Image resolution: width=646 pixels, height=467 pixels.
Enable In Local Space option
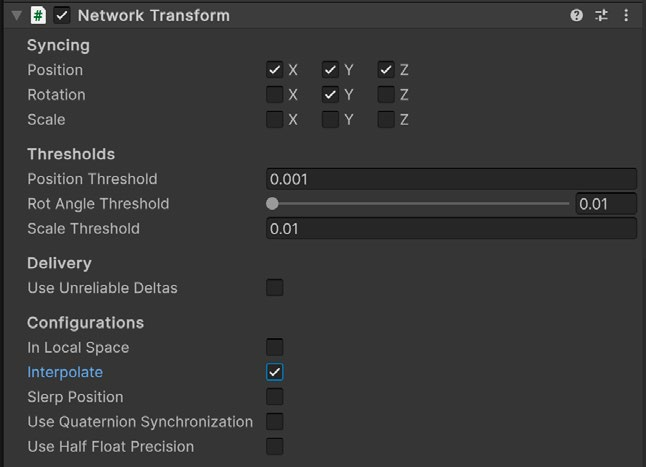pos(274,347)
